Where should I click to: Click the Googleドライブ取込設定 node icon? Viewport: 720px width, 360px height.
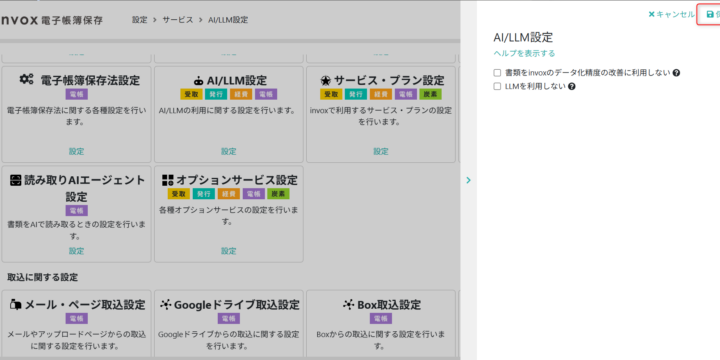click(x=165, y=304)
